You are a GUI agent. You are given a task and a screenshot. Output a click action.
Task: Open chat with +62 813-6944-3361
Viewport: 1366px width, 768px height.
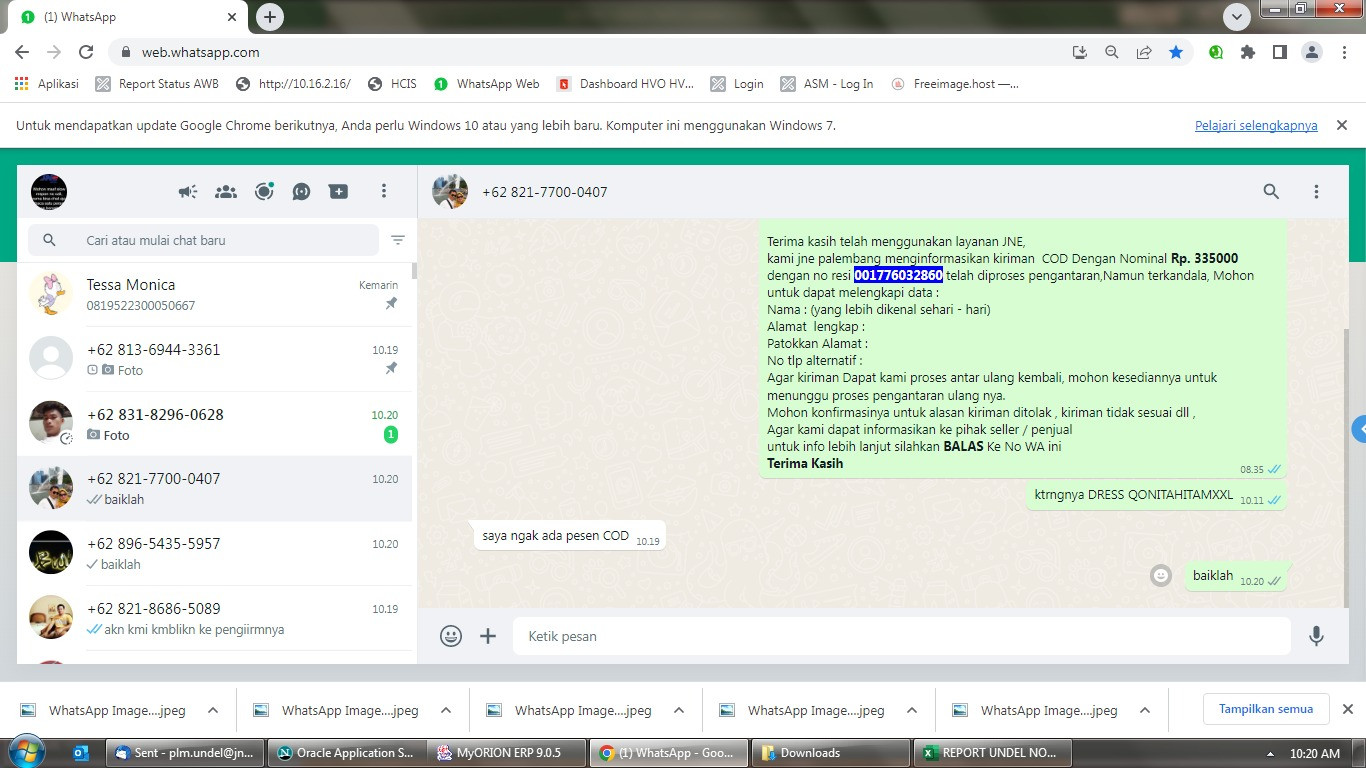point(214,359)
